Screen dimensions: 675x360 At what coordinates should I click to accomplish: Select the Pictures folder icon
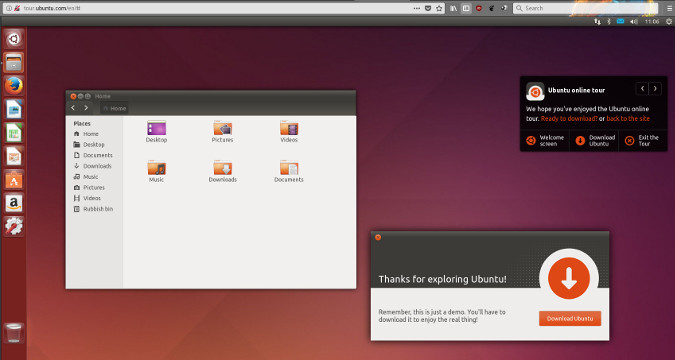click(x=223, y=132)
